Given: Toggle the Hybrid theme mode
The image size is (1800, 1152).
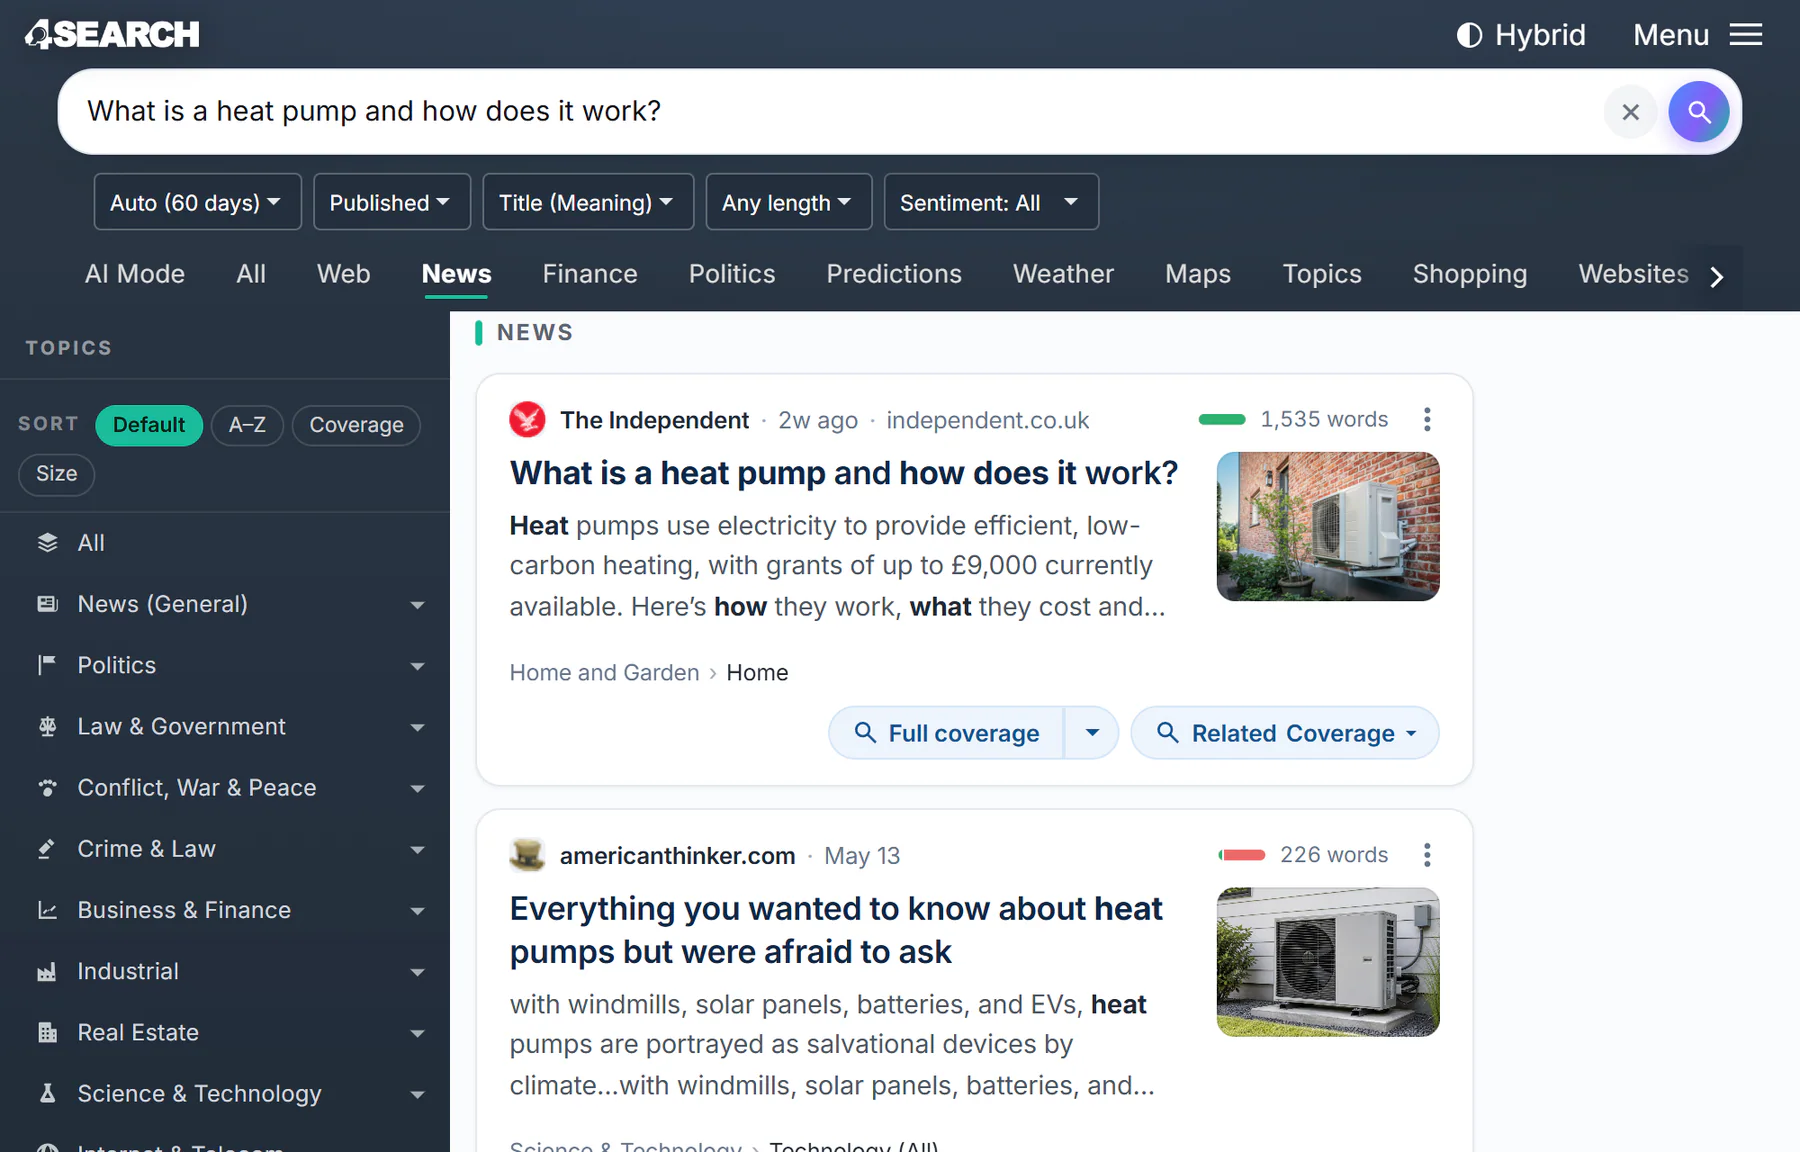Looking at the screenshot, I should tap(1521, 35).
